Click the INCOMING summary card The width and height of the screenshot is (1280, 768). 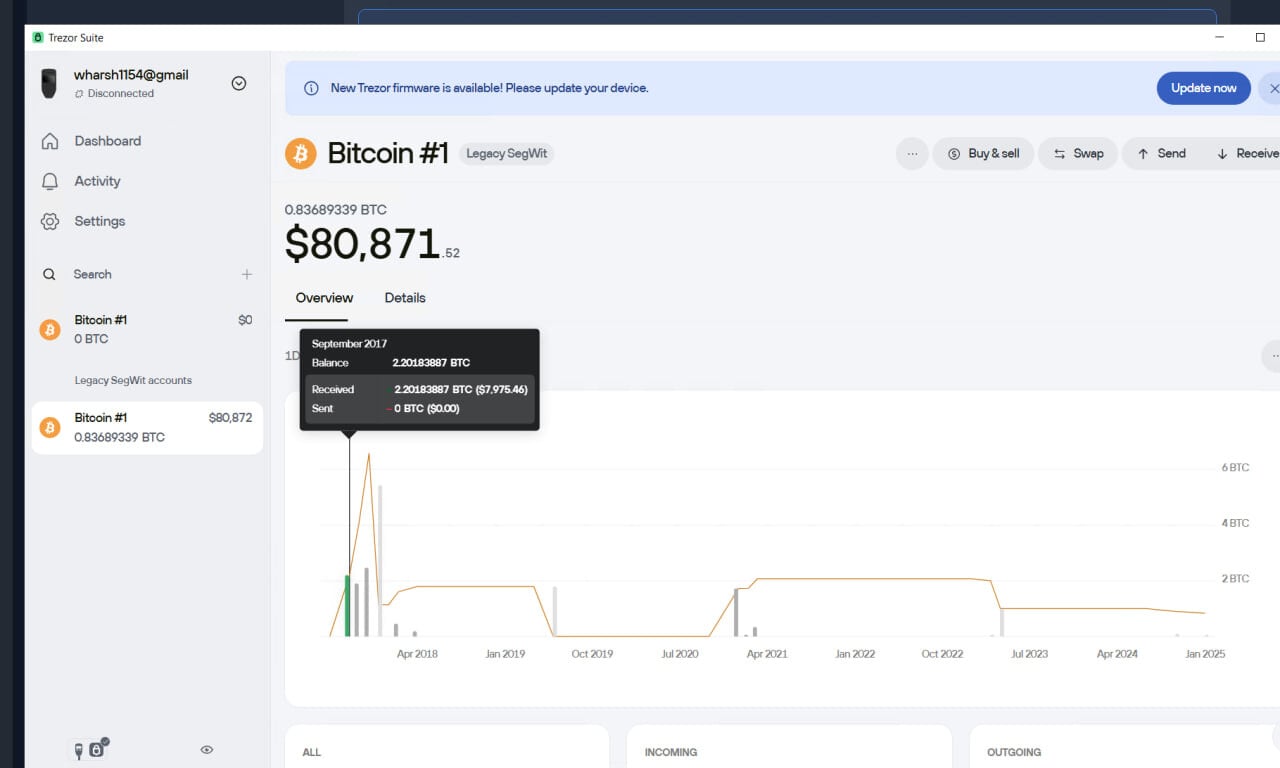tap(789, 746)
